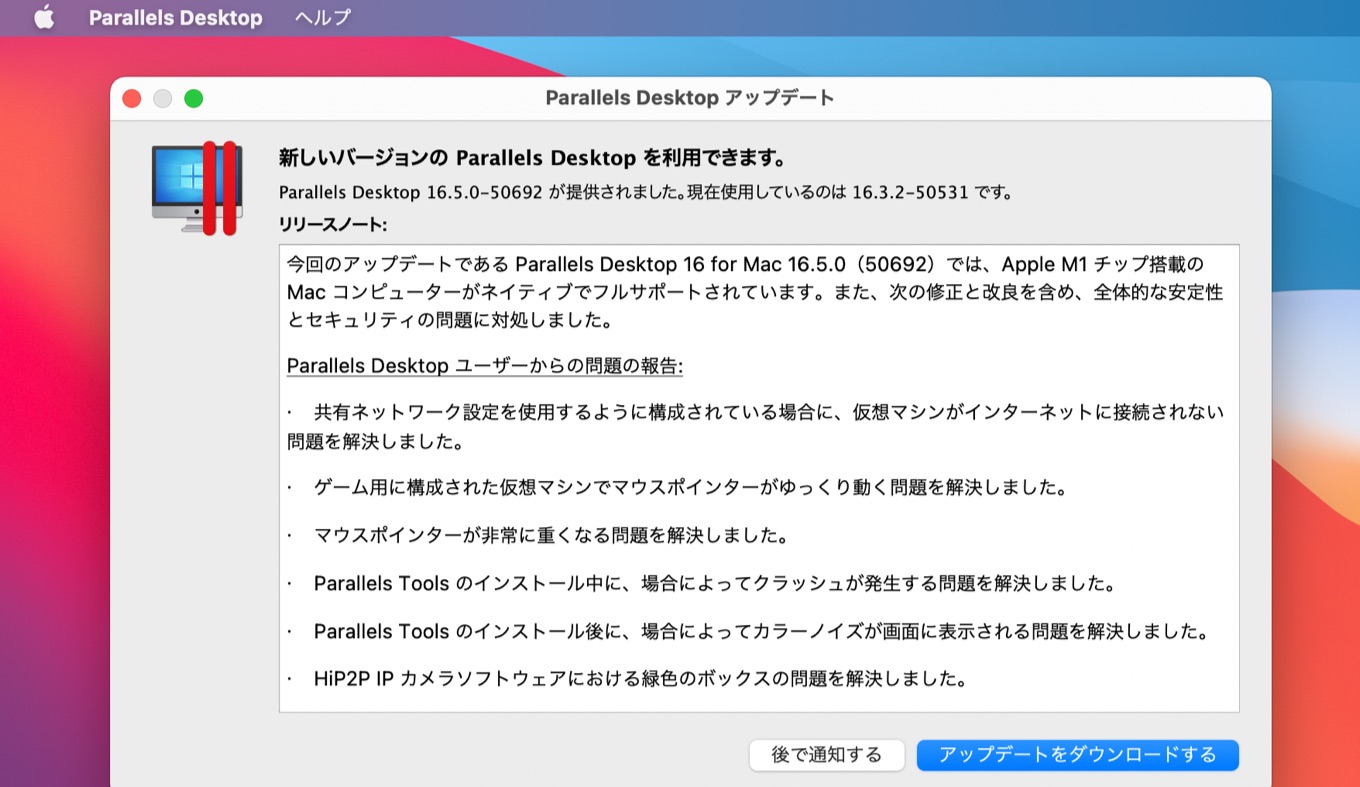Image resolution: width=1360 pixels, height=787 pixels.
Task: Click the Parallels Desktop アップデート window title
Action: tap(690, 98)
